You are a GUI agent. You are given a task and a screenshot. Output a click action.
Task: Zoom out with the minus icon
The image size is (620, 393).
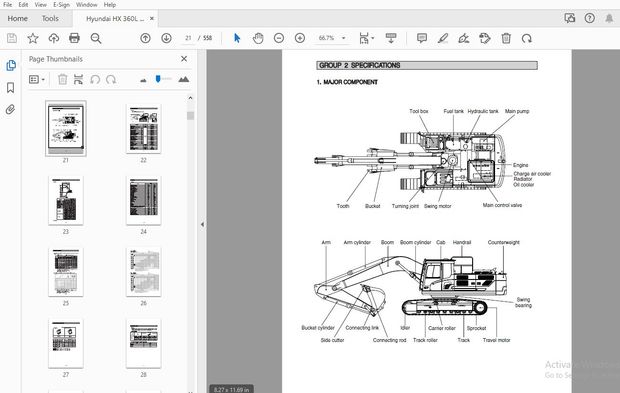coord(279,38)
